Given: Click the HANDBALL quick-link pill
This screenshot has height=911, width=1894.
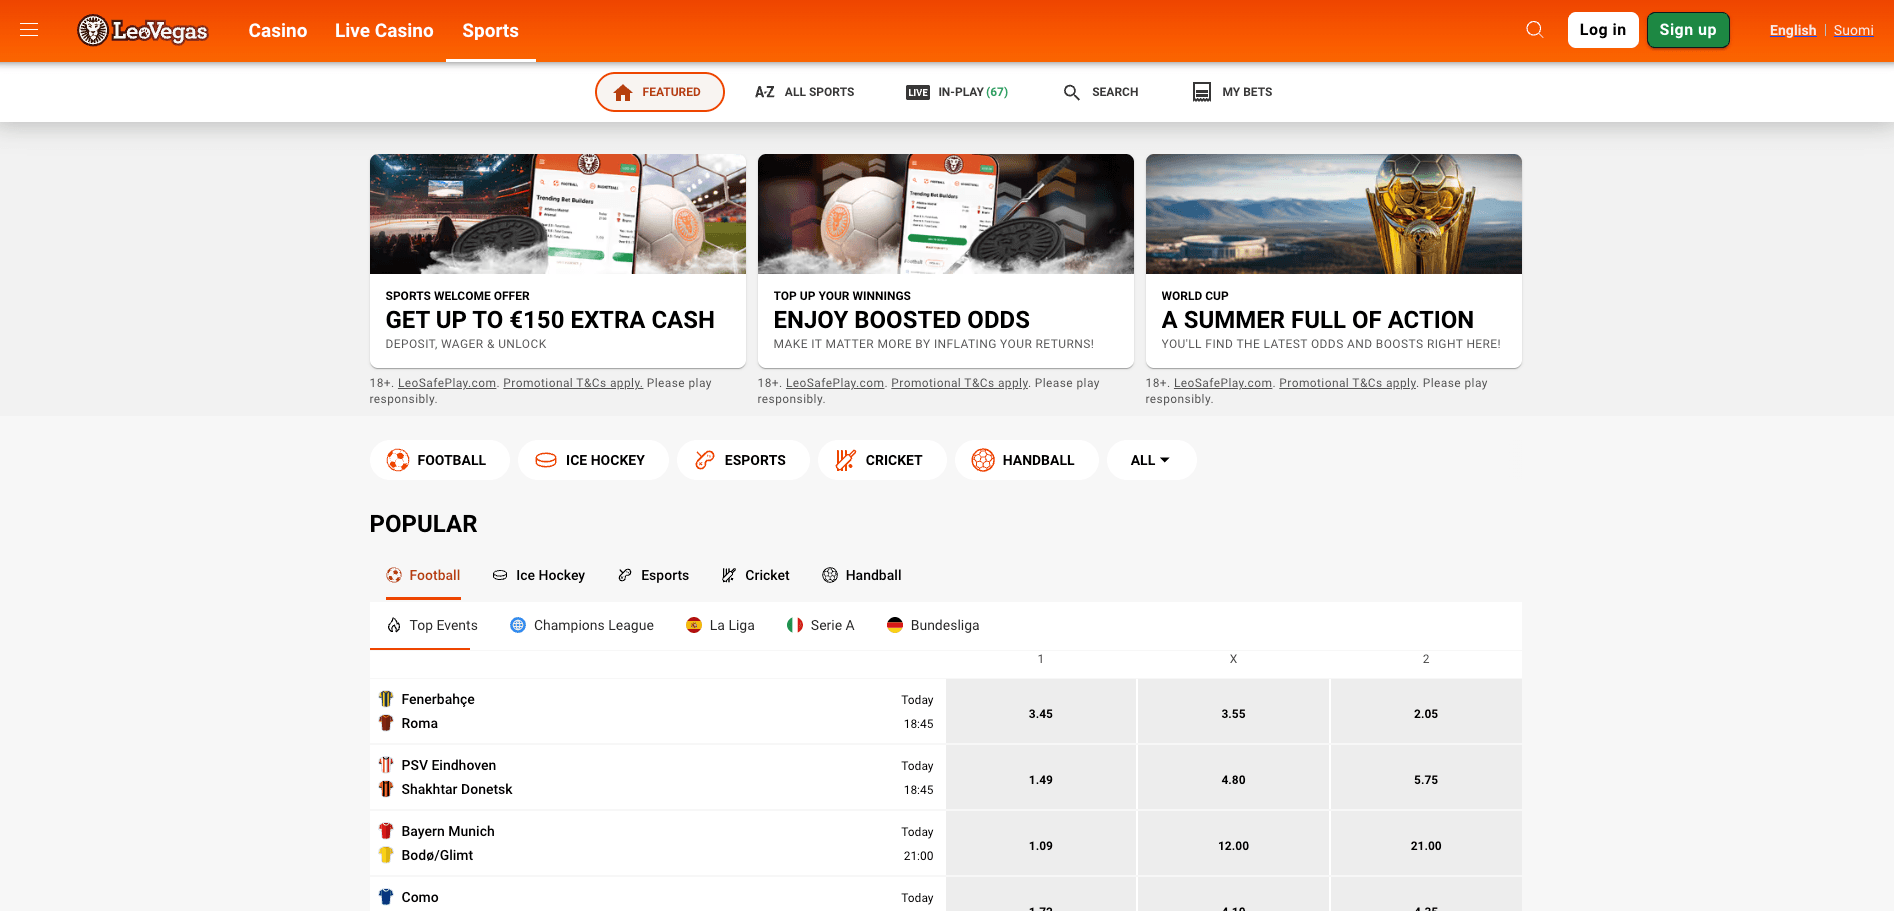Looking at the screenshot, I should click(x=1026, y=460).
